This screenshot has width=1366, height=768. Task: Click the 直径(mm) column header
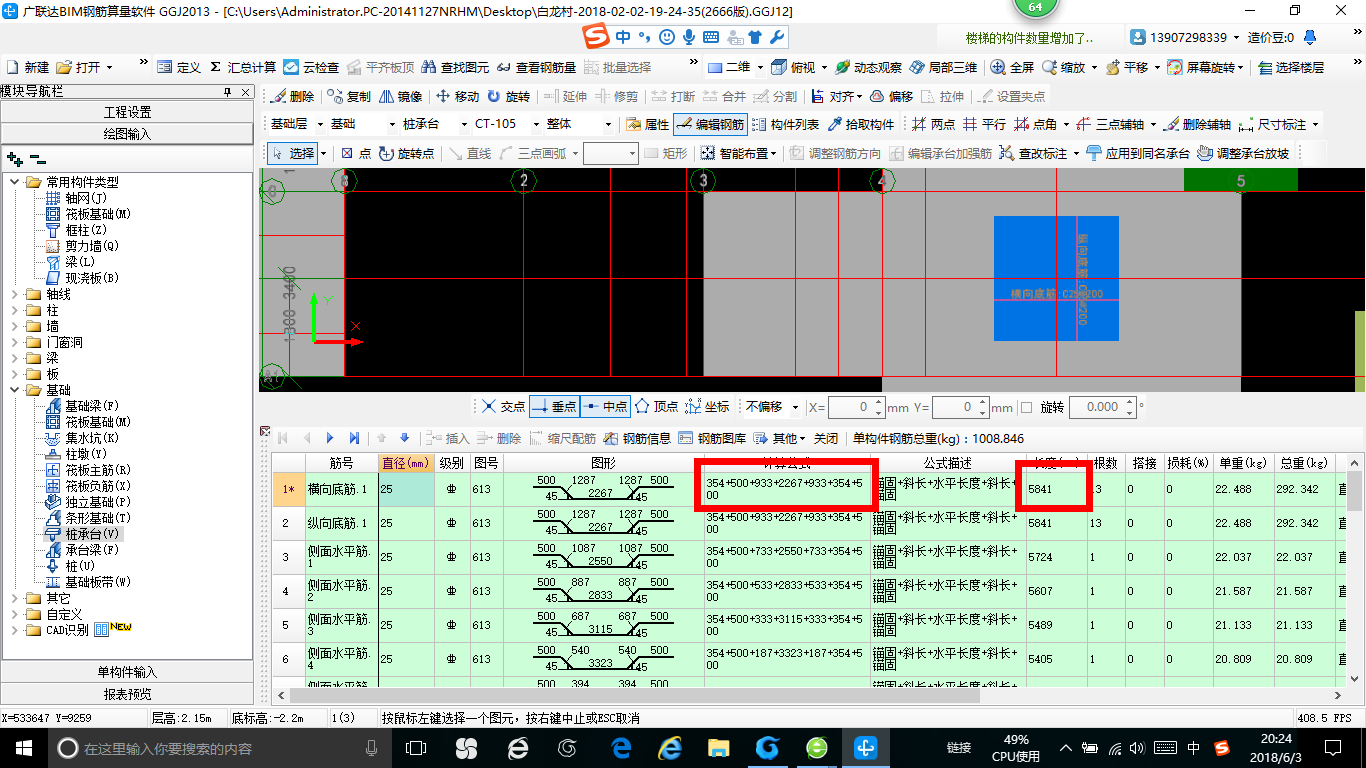tap(405, 463)
